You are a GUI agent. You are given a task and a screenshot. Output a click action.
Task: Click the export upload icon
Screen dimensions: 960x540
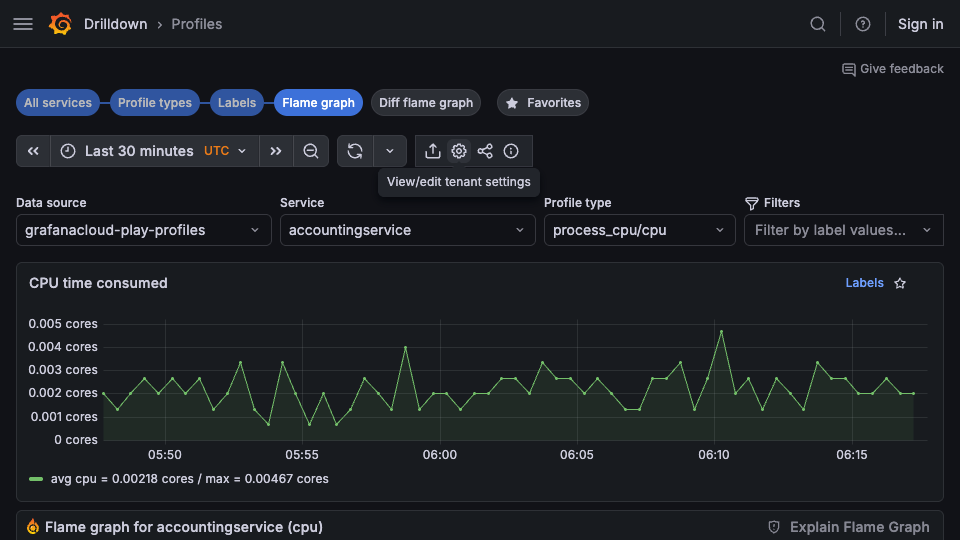[x=433, y=151]
